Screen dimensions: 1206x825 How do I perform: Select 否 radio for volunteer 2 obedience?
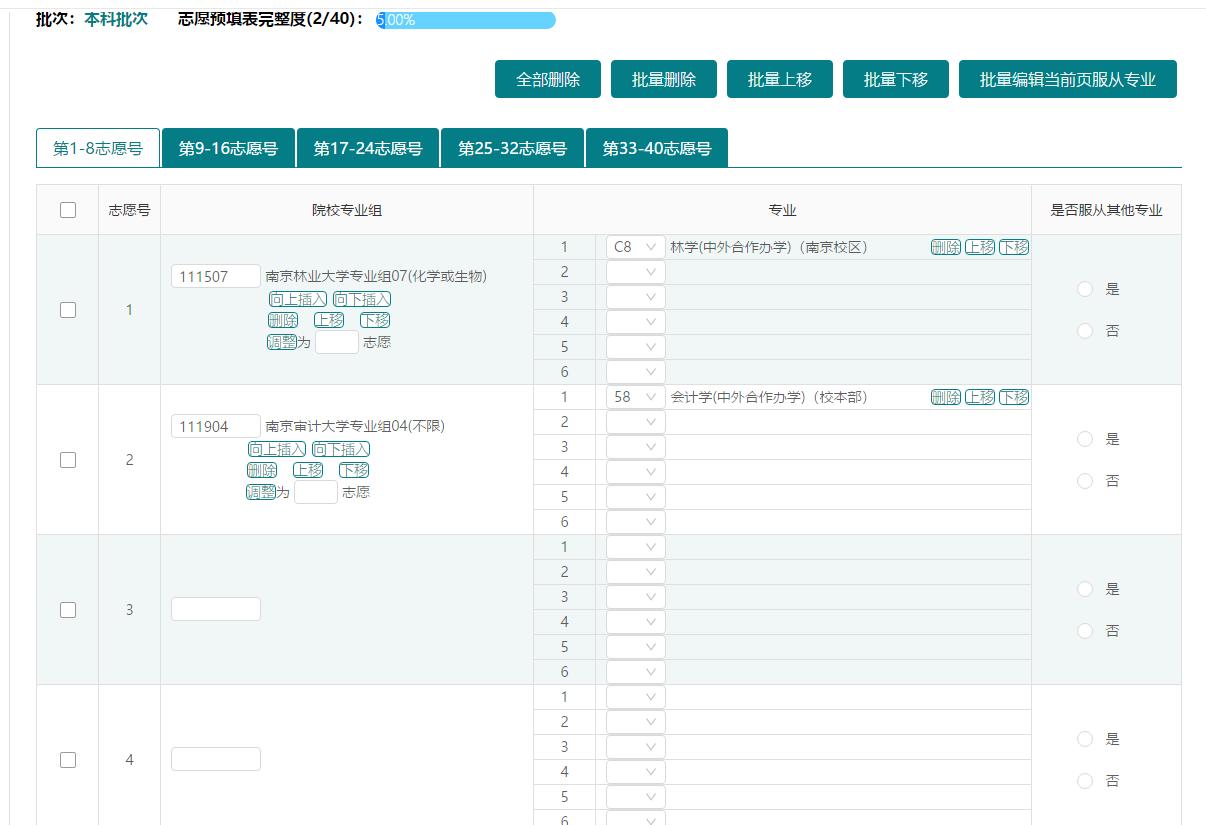click(1085, 481)
